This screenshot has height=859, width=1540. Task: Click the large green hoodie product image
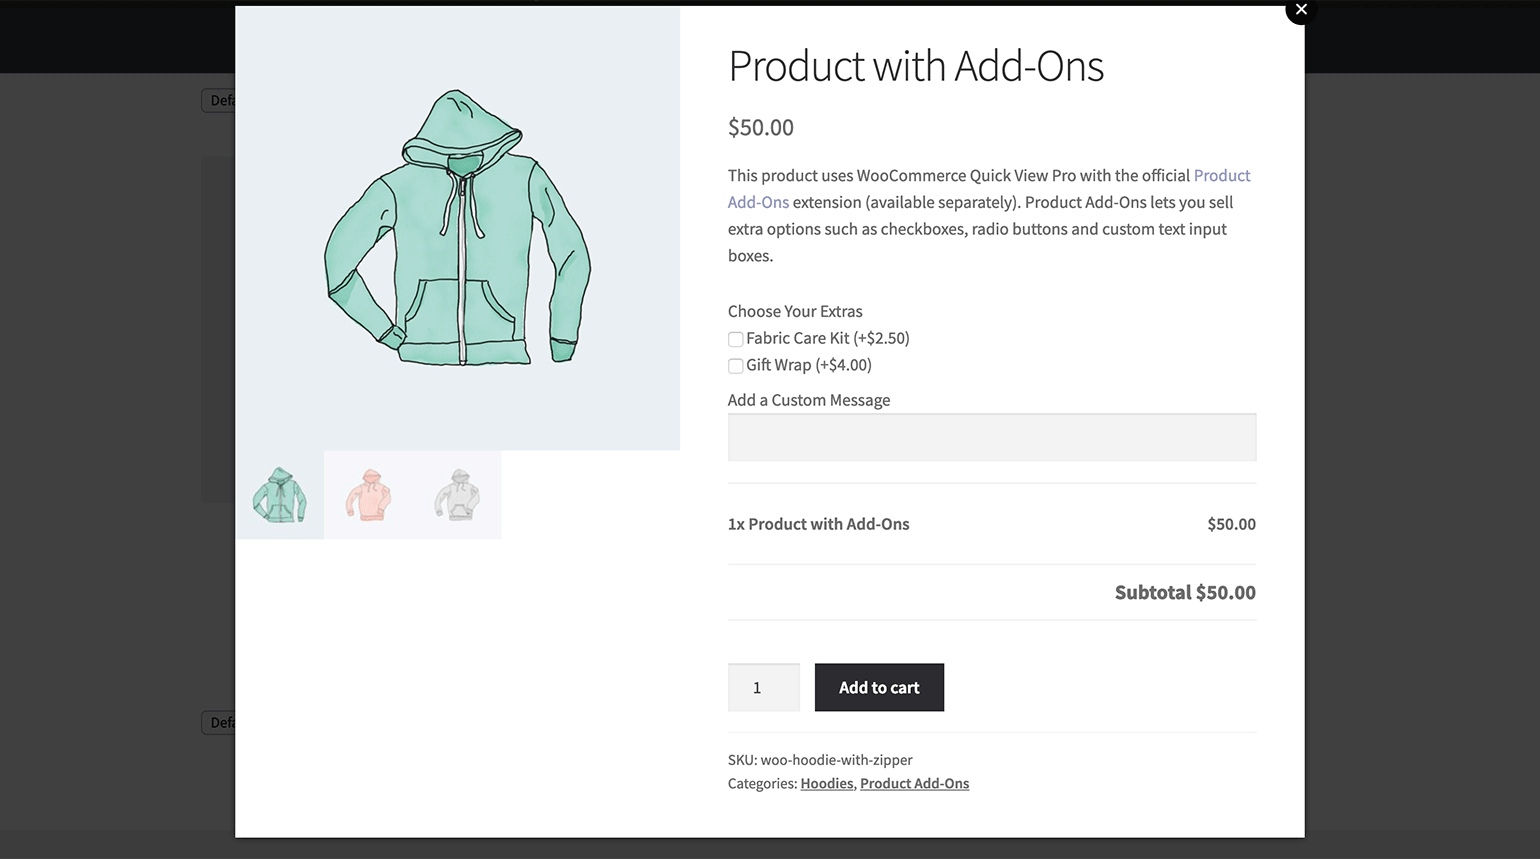click(x=458, y=228)
